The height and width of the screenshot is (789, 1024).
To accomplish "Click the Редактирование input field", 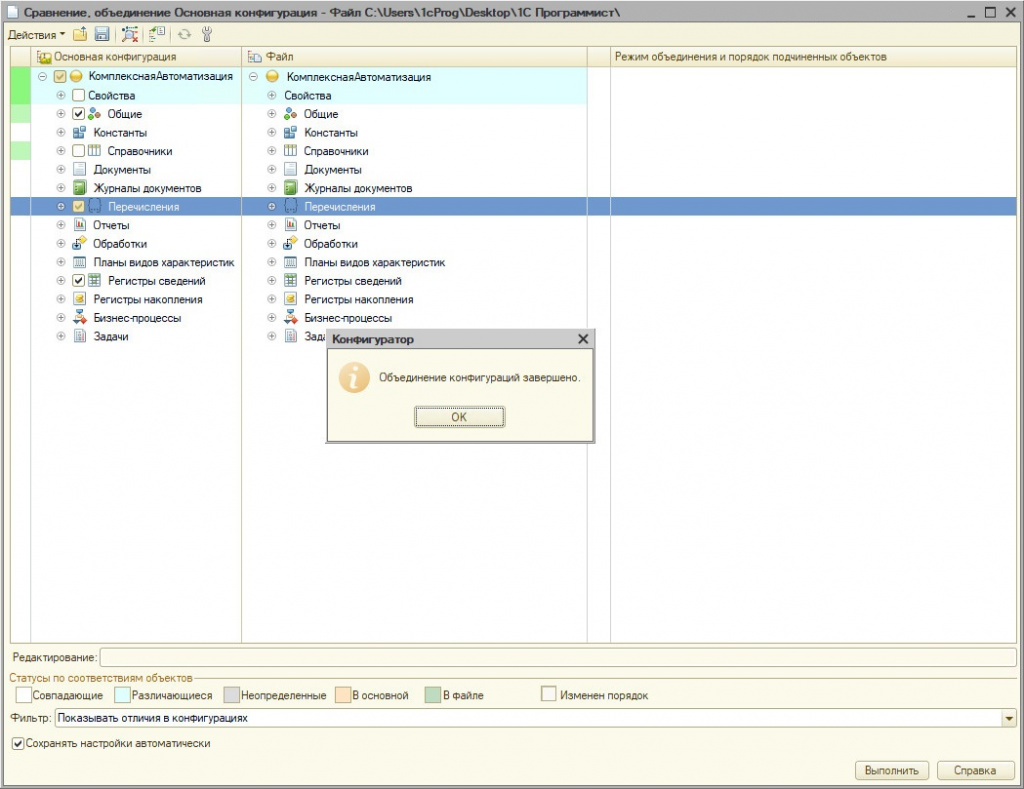I will [x=557, y=657].
